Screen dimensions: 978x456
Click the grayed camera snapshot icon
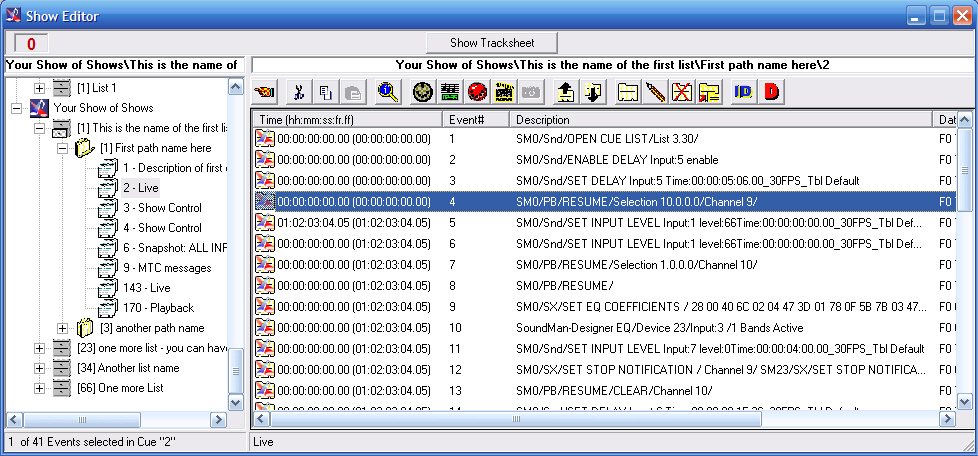[530, 92]
